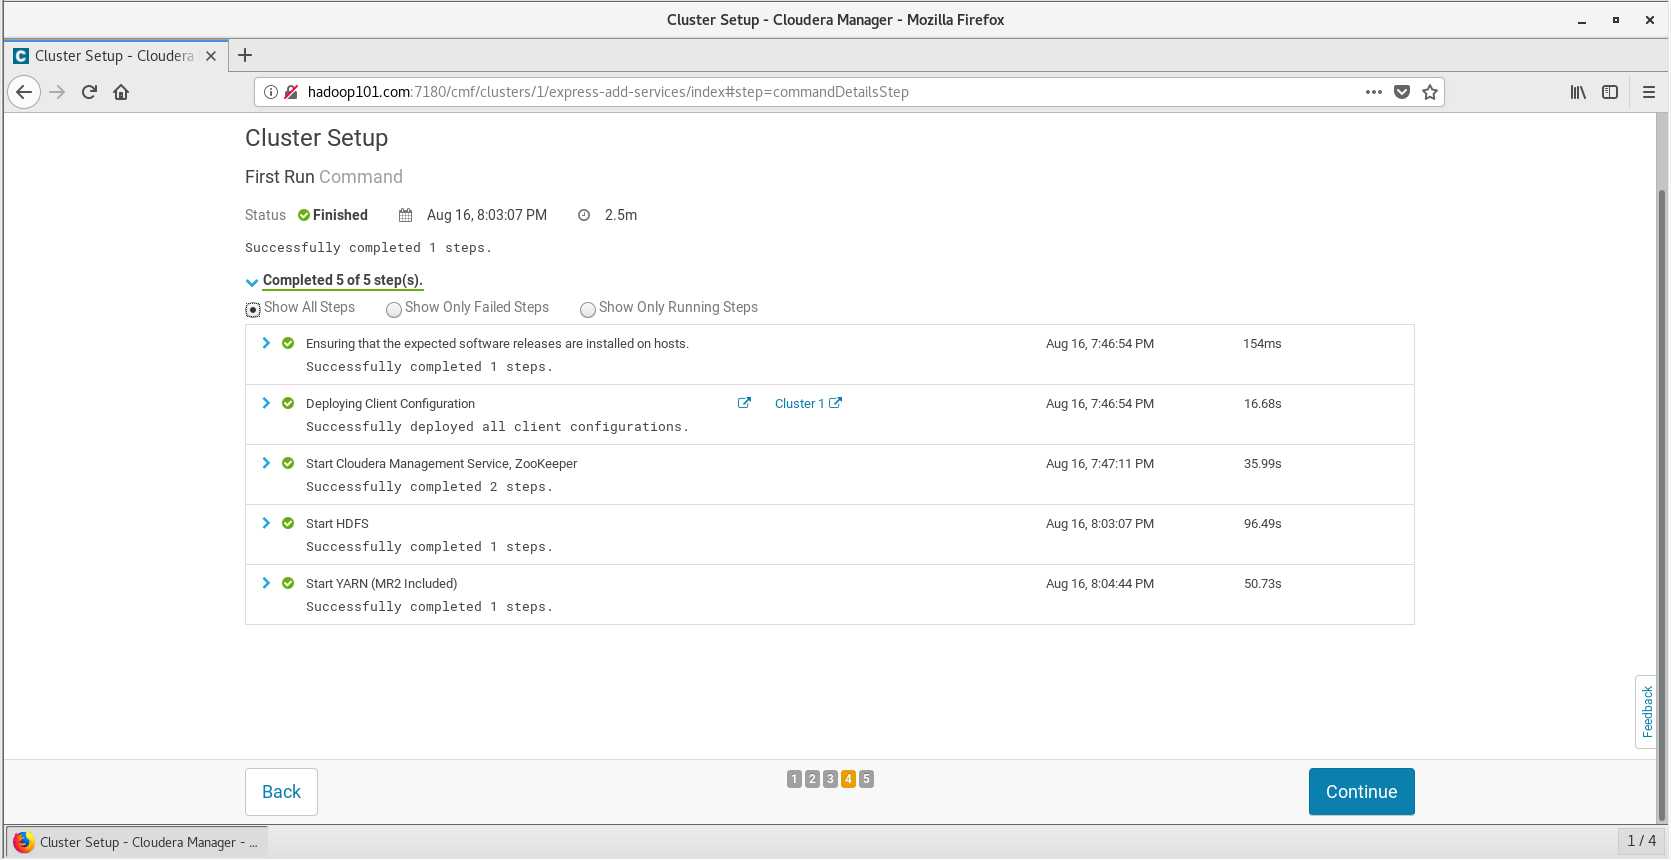Screen dimensions: 1671x860
Task: Click workspace indicator 1 / 4
Action: [1641, 841]
